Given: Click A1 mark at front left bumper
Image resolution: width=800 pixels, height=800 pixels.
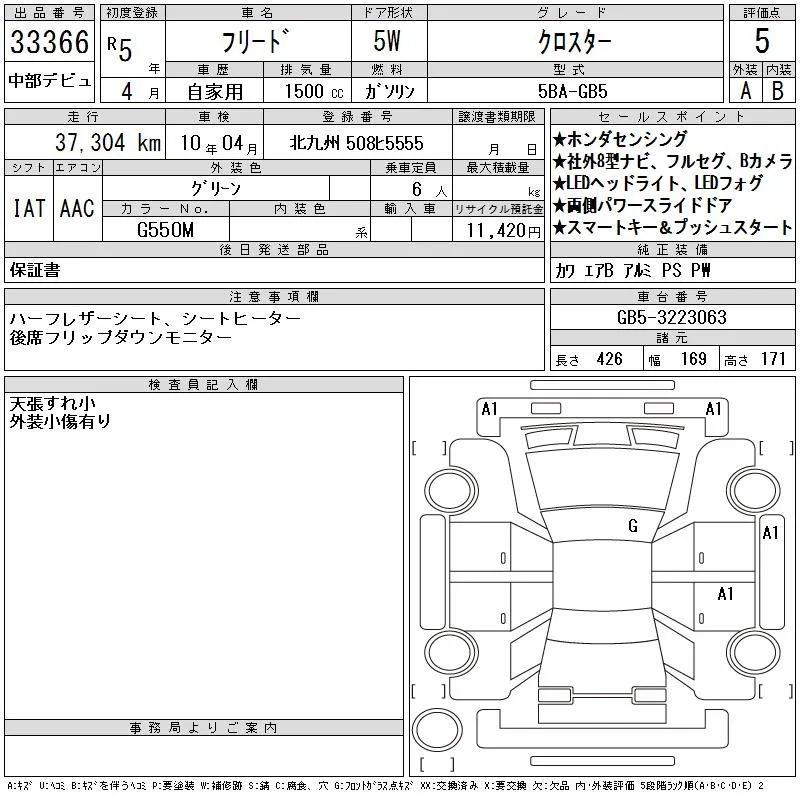Looking at the screenshot, I should click(489, 409).
